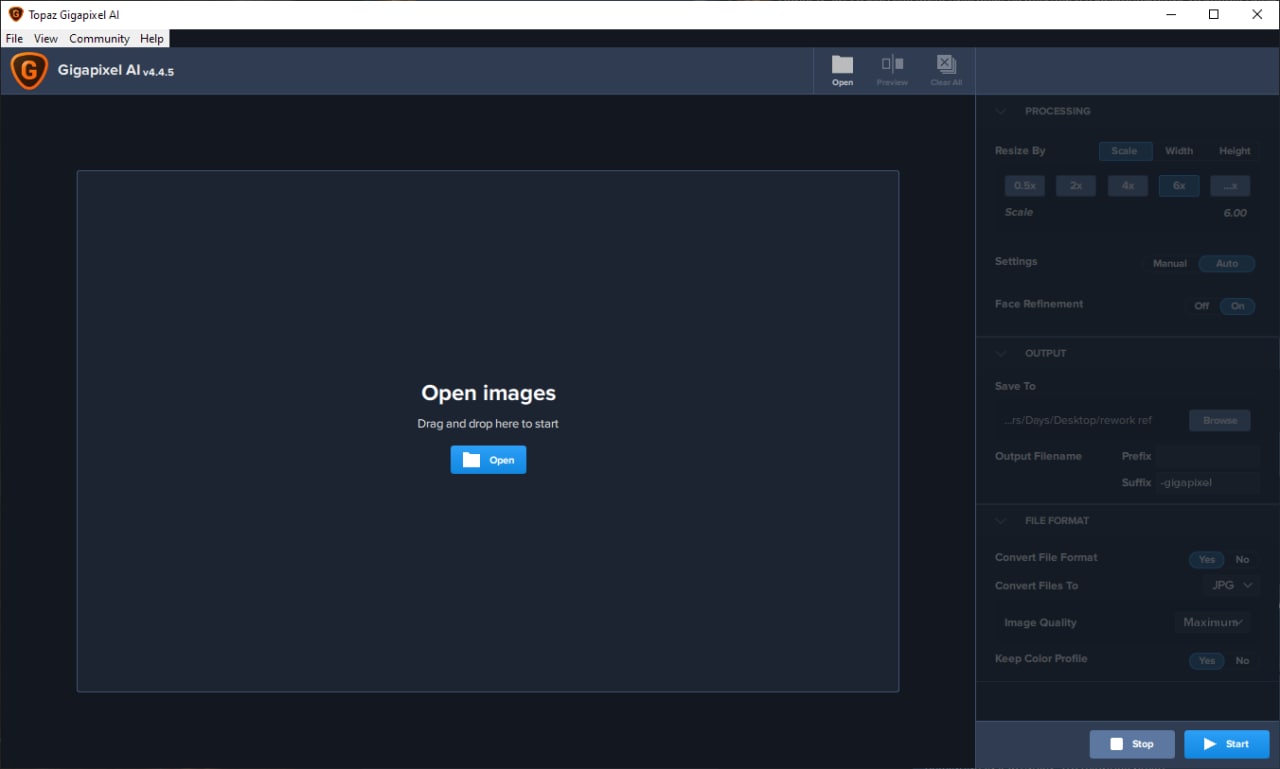The width and height of the screenshot is (1280, 769).
Task: Choose the custom ...x scale preset
Action: point(1230,186)
